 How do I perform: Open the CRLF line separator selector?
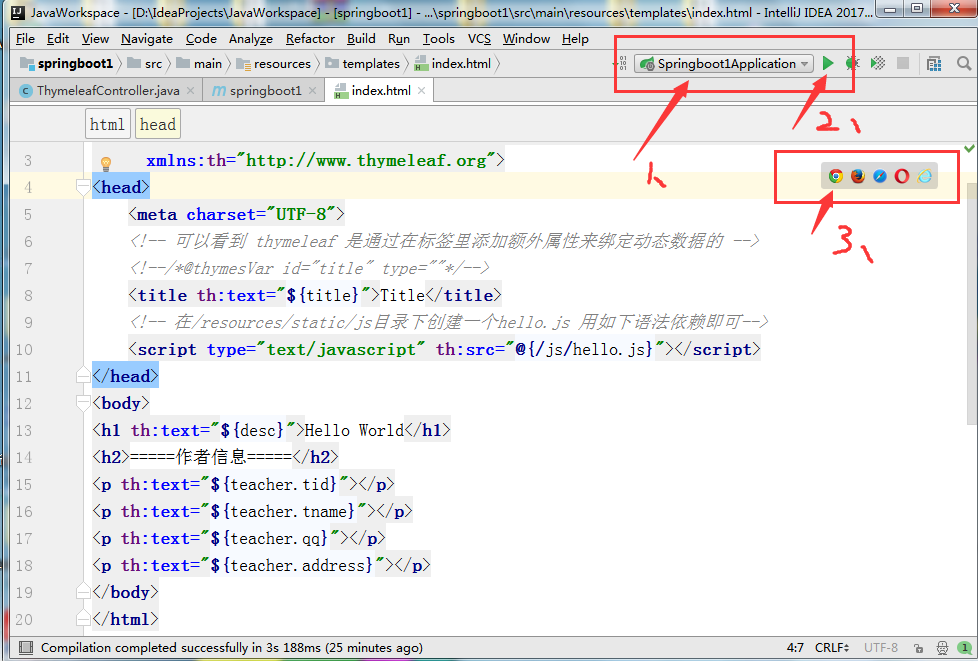click(x=832, y=648)
